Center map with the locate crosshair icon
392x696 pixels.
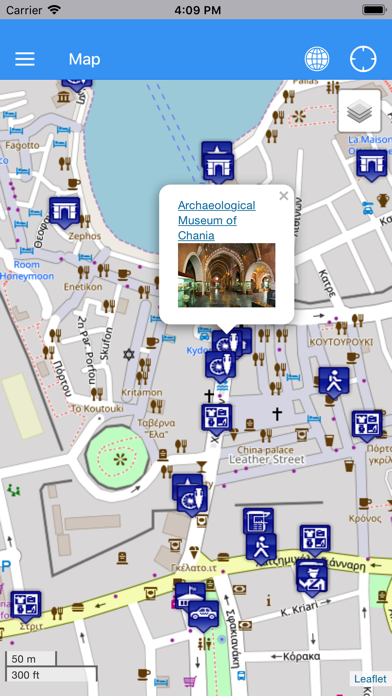point(363,59)
